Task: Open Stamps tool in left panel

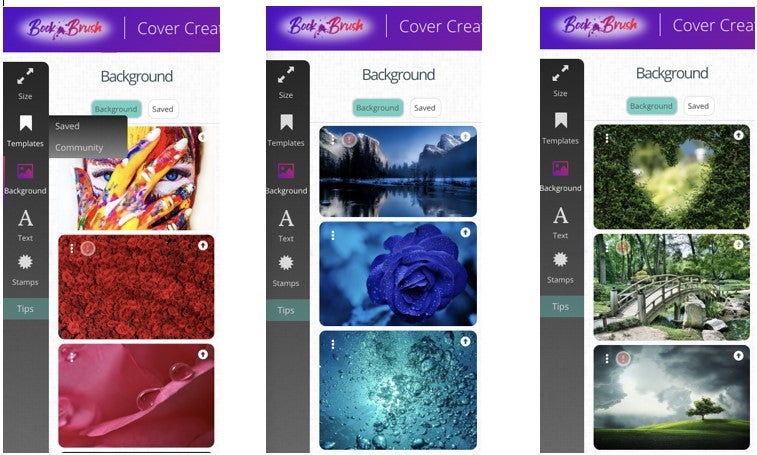Action: [x=25, y=270]
